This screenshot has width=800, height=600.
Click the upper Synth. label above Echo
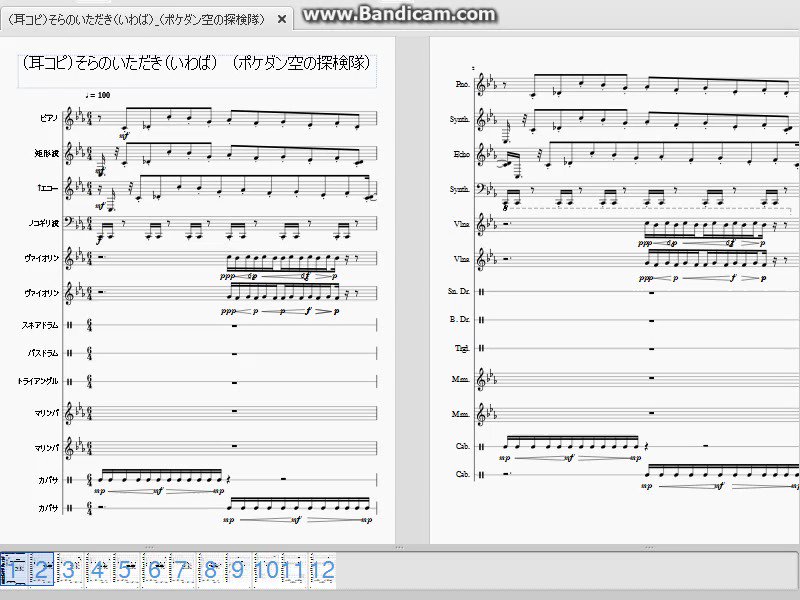click(x=460, y=119)
